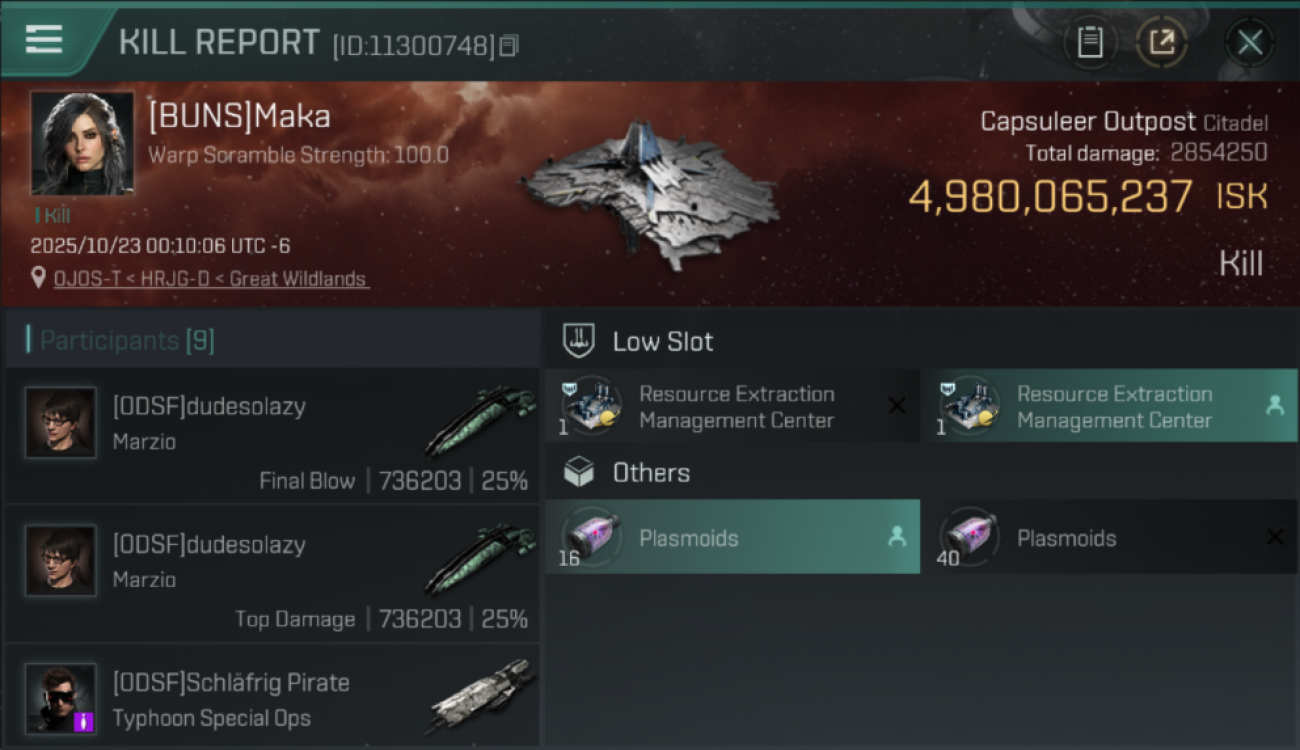Select the 16 Plasmoids dropped item

pyautogui.click(x=732, y=537)
